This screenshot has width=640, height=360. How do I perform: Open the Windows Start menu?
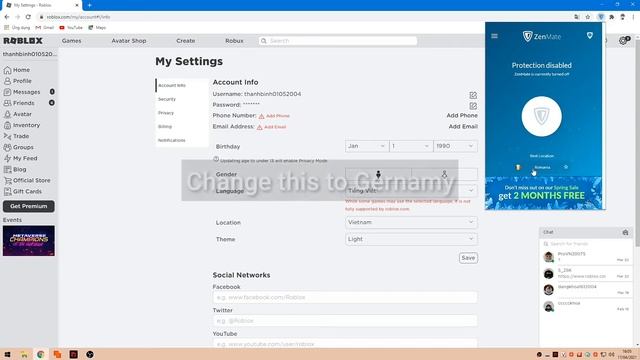(7, 354)
